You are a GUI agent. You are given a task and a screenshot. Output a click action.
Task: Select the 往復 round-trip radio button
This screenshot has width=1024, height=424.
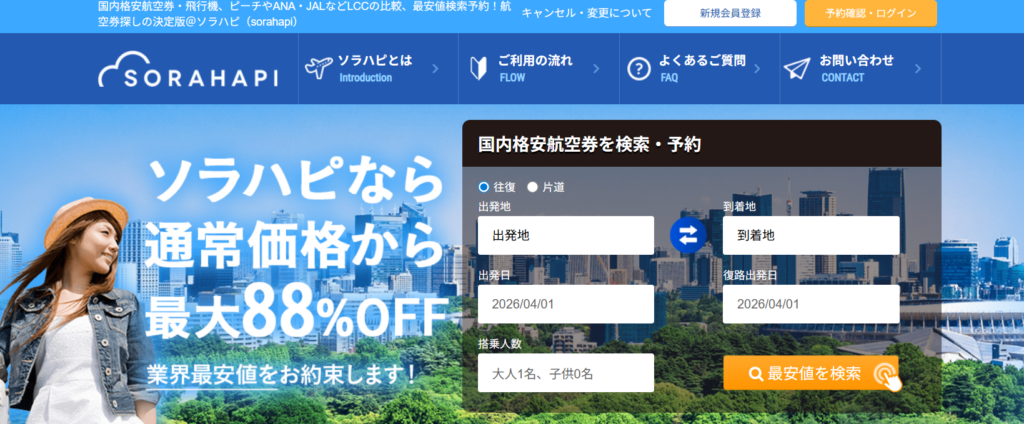point(484,187)
